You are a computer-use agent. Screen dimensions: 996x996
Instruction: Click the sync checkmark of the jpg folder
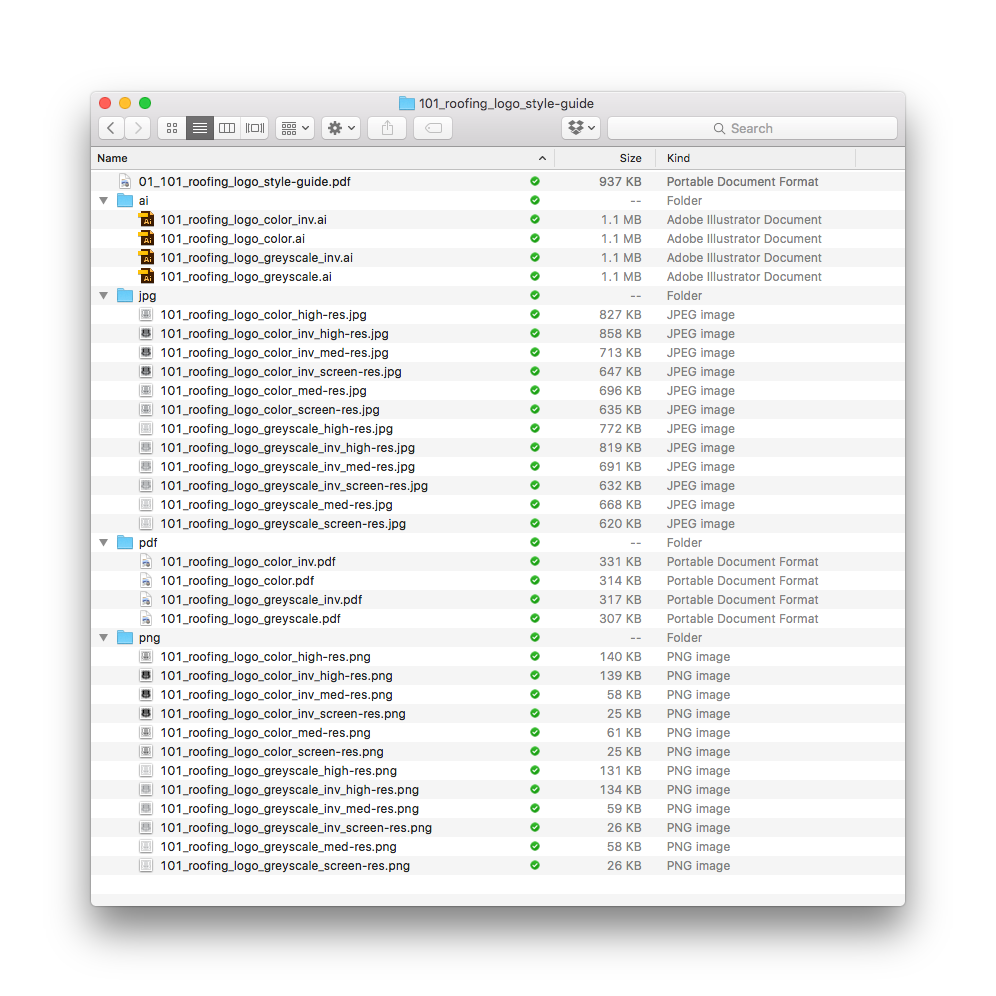tap(535, 295)
